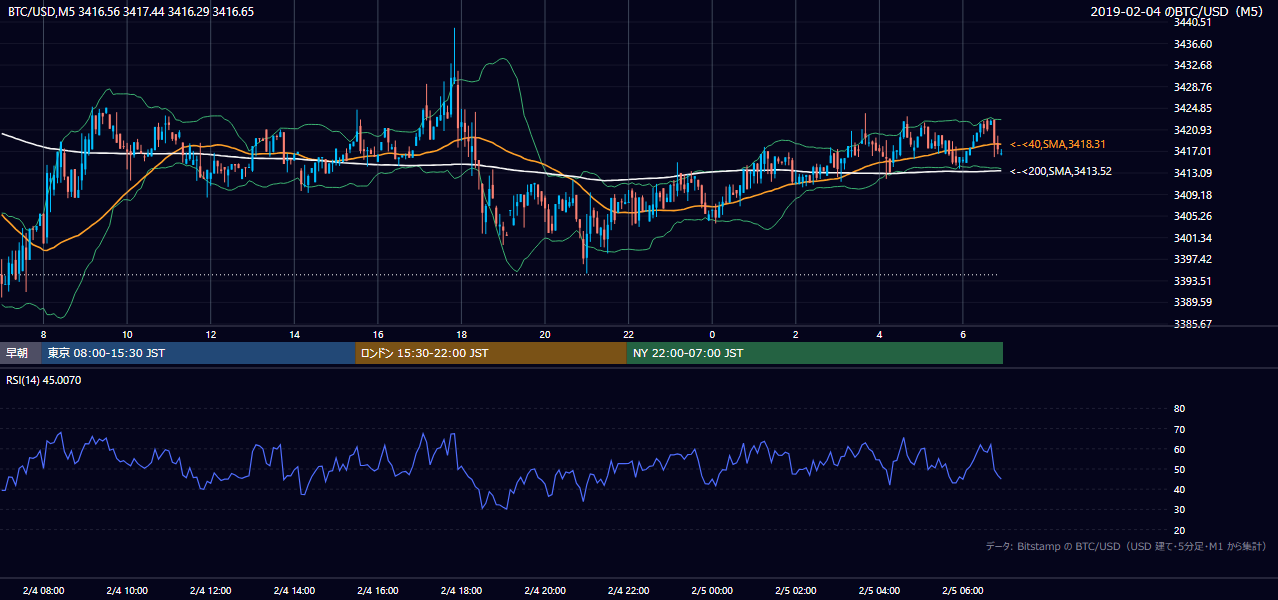1278x600 pixels.
Task: Click the 3440.51 price axis value
Action: click(1192, 22)
